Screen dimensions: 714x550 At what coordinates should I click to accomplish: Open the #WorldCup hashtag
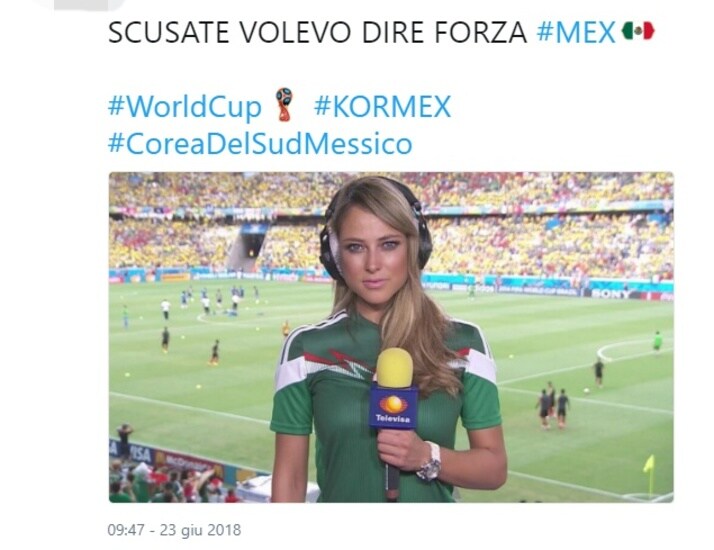pos(184,107)
